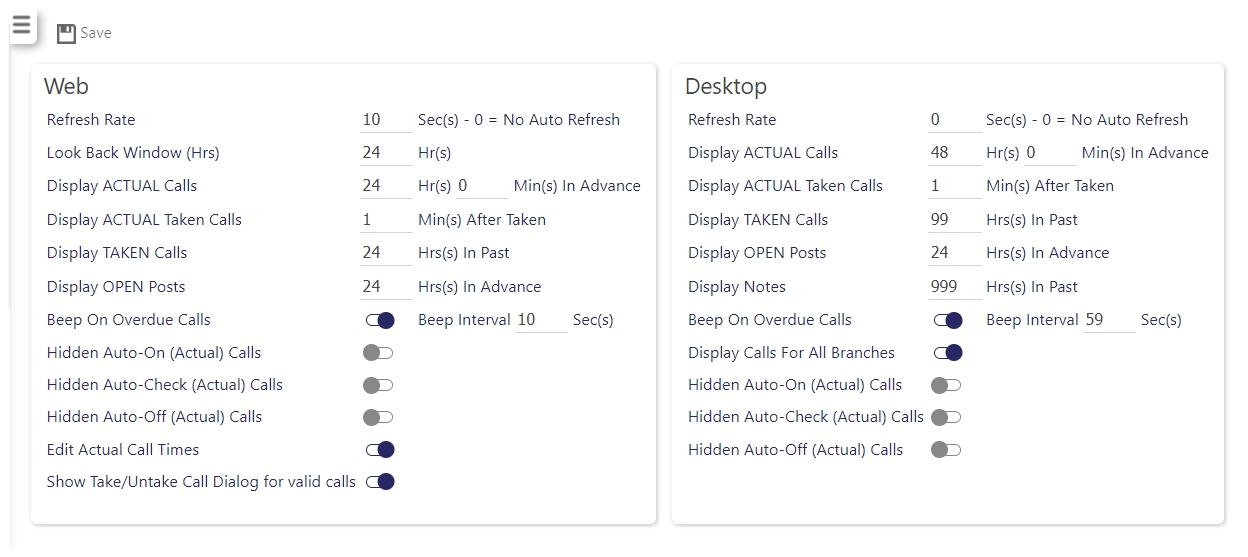Image resolution: width=1248 pixels, height=557 pixels.
Task: Open the hamburger menu icon
Action: pyautogui.click(x=22, y=25)
